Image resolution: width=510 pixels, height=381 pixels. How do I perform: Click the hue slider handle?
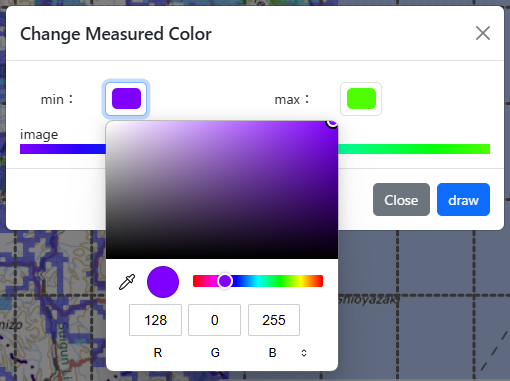click(225, 281)
